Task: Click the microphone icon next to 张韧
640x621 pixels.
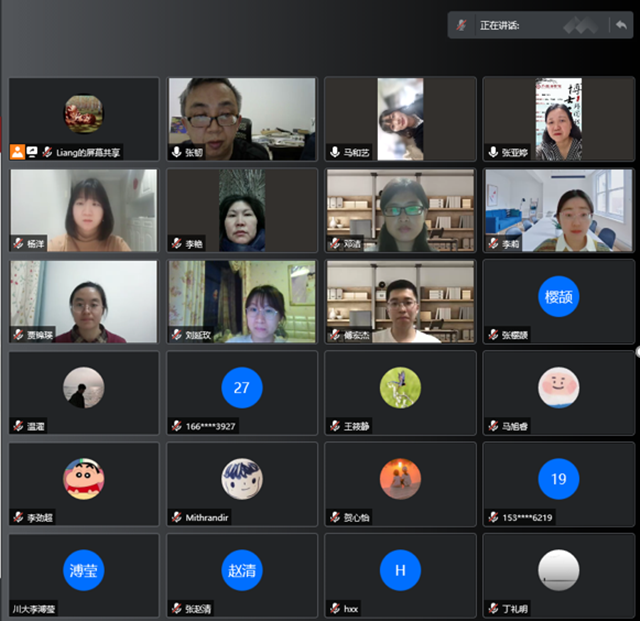Action: point(176,152)
